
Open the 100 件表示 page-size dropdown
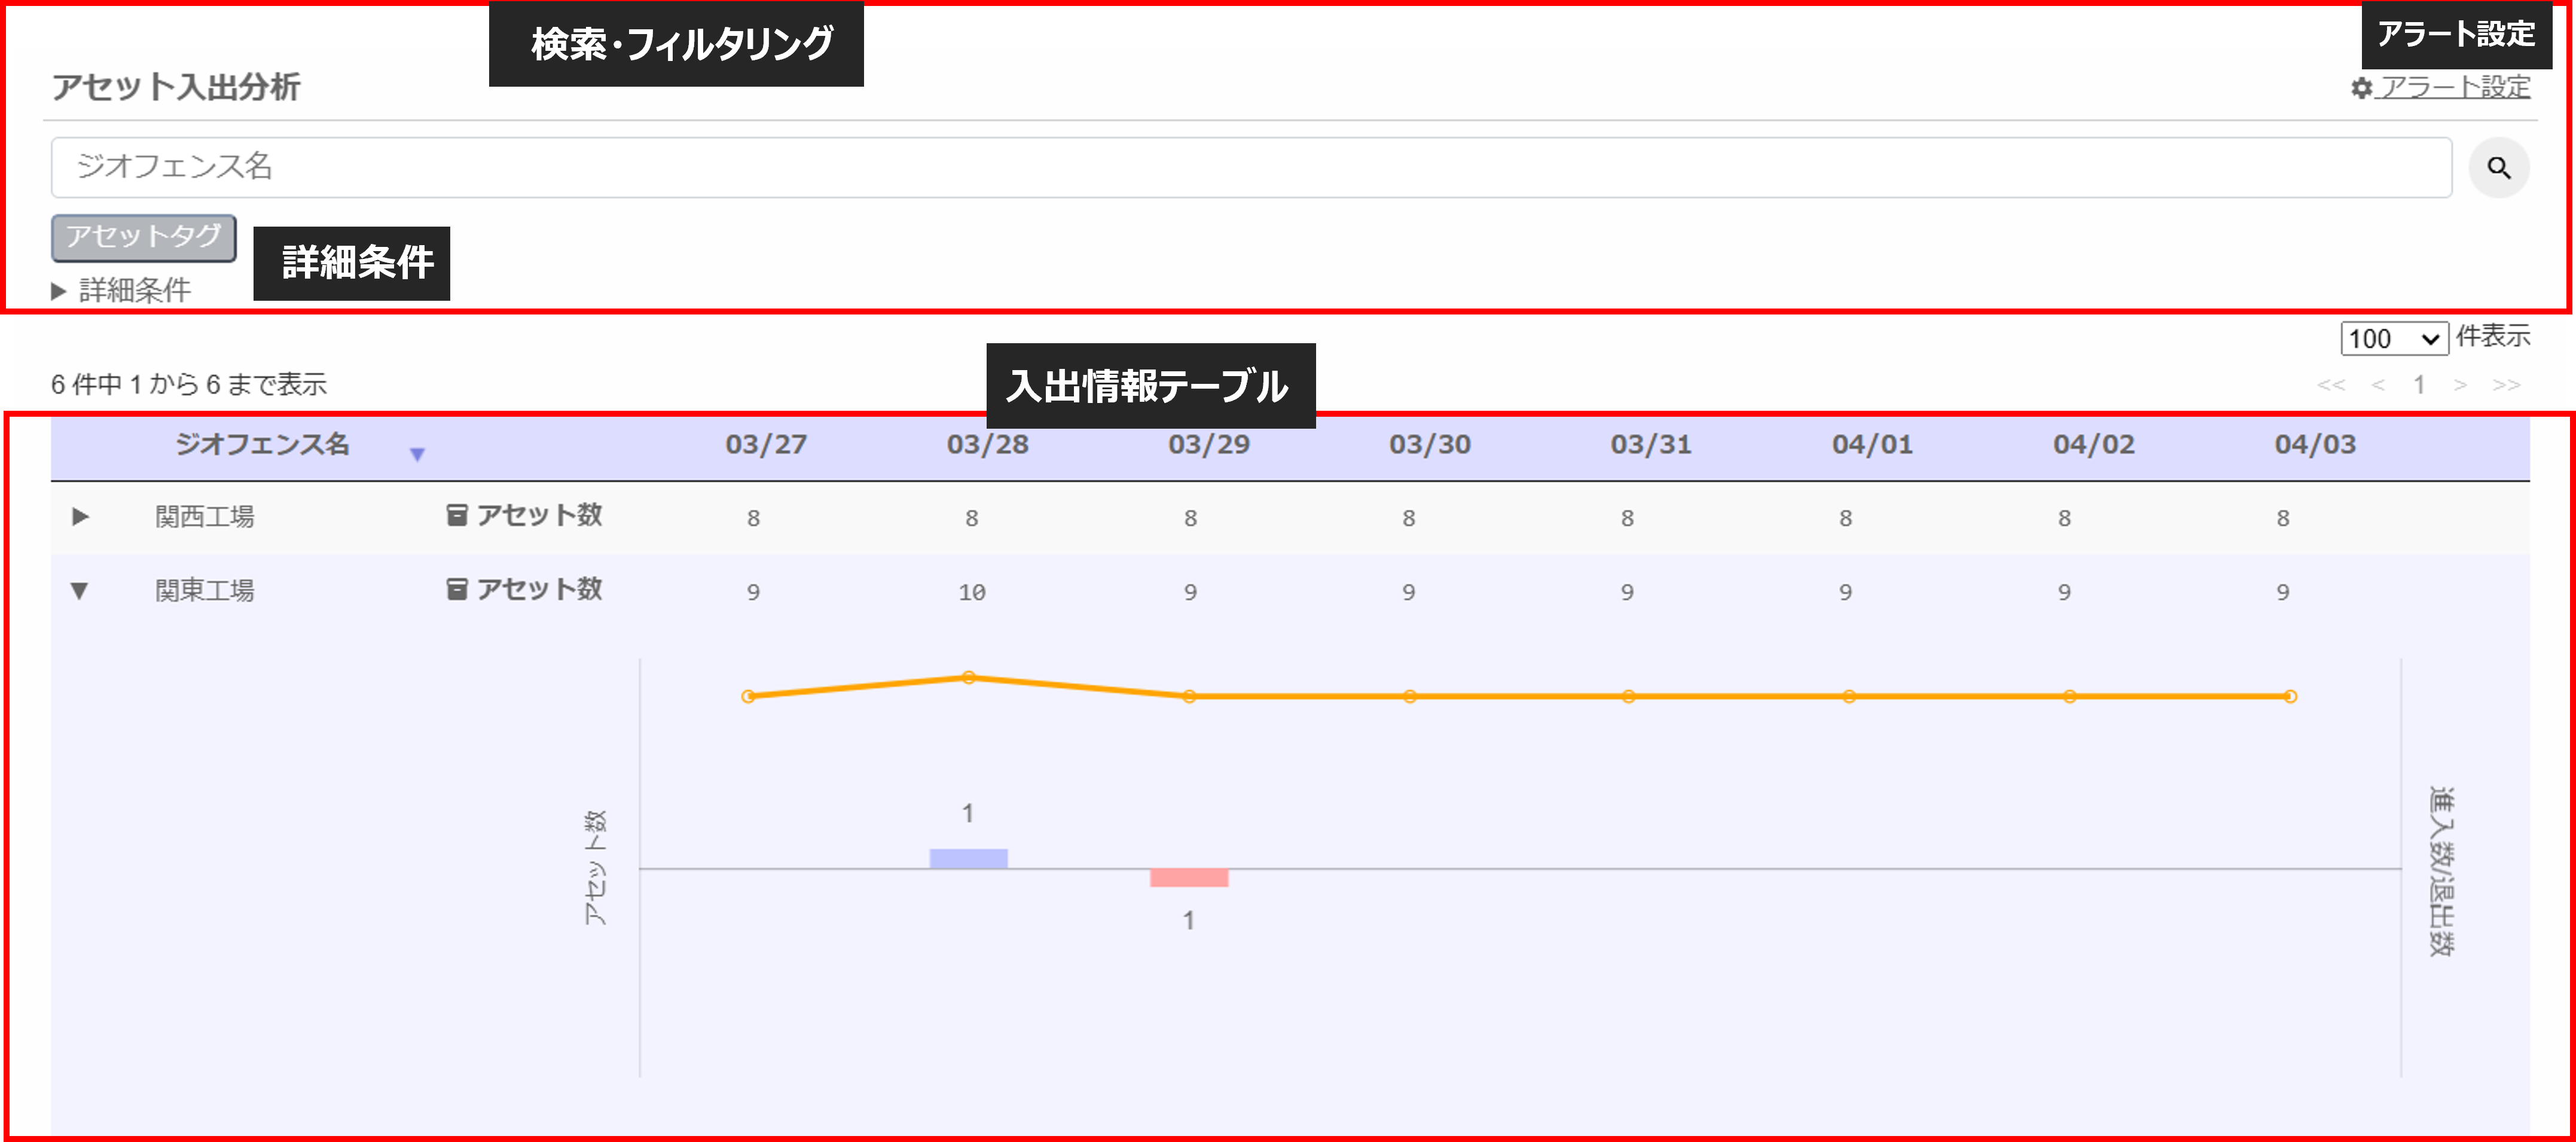2394,338
